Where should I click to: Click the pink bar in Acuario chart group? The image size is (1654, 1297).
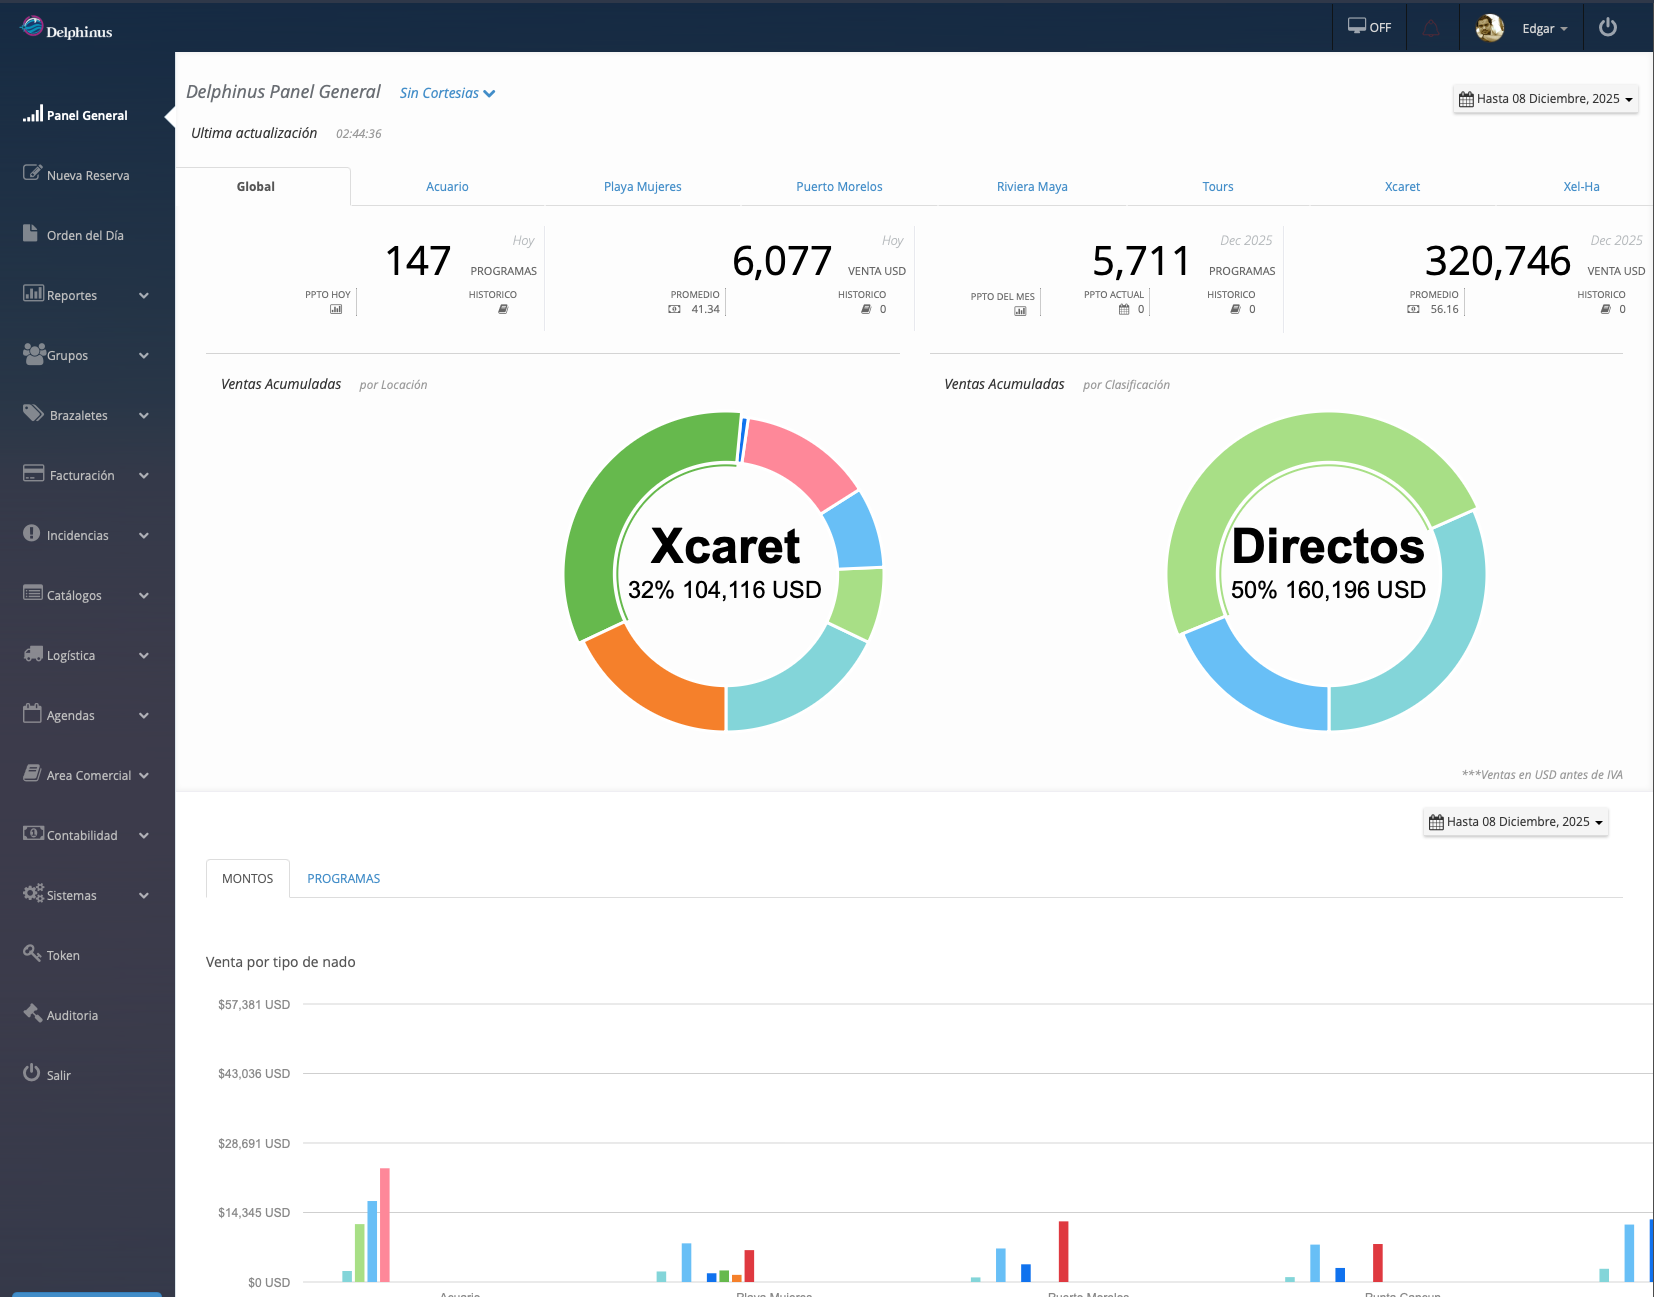[385, 1224]
